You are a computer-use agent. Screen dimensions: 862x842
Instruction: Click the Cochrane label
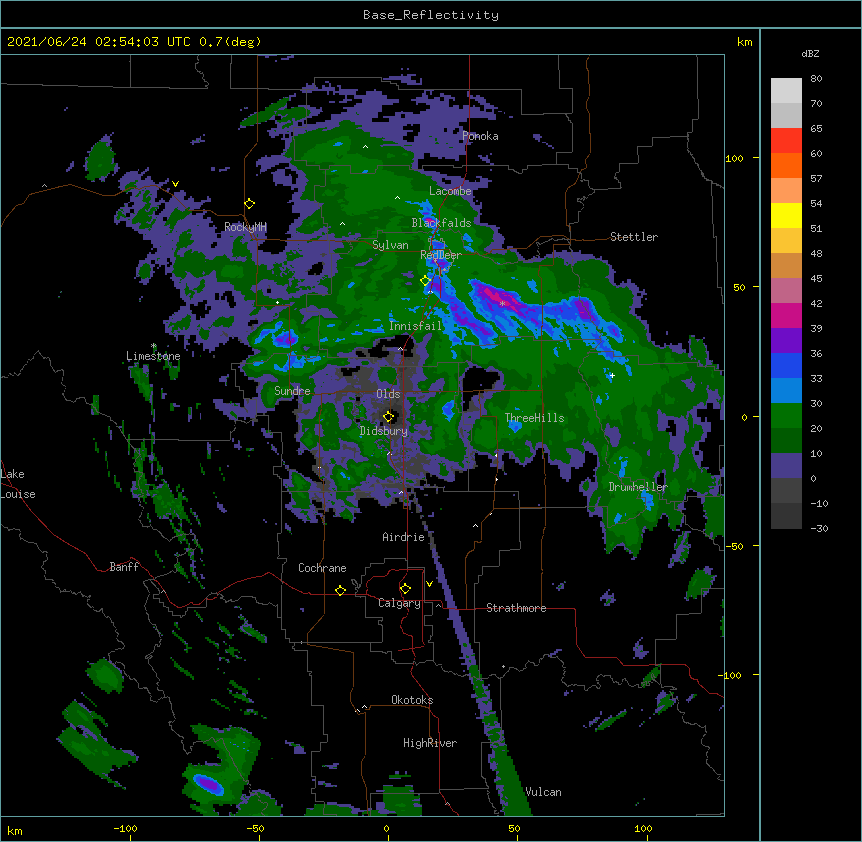click(322, 568)
